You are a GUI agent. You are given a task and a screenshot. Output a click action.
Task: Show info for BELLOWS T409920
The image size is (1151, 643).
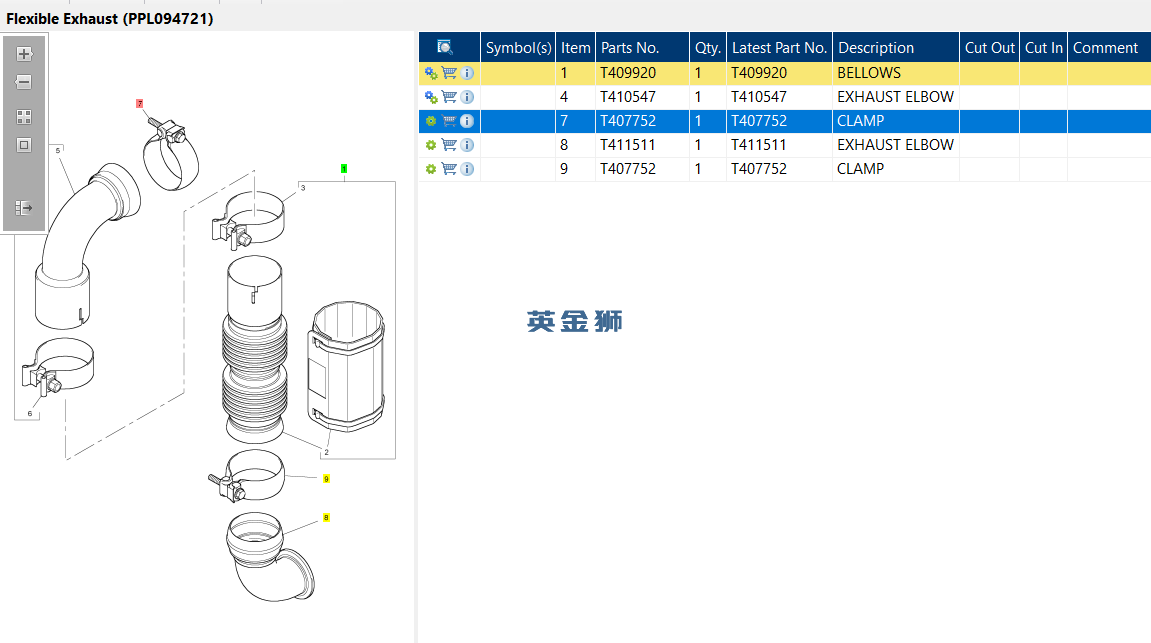[x=467, y=73]
